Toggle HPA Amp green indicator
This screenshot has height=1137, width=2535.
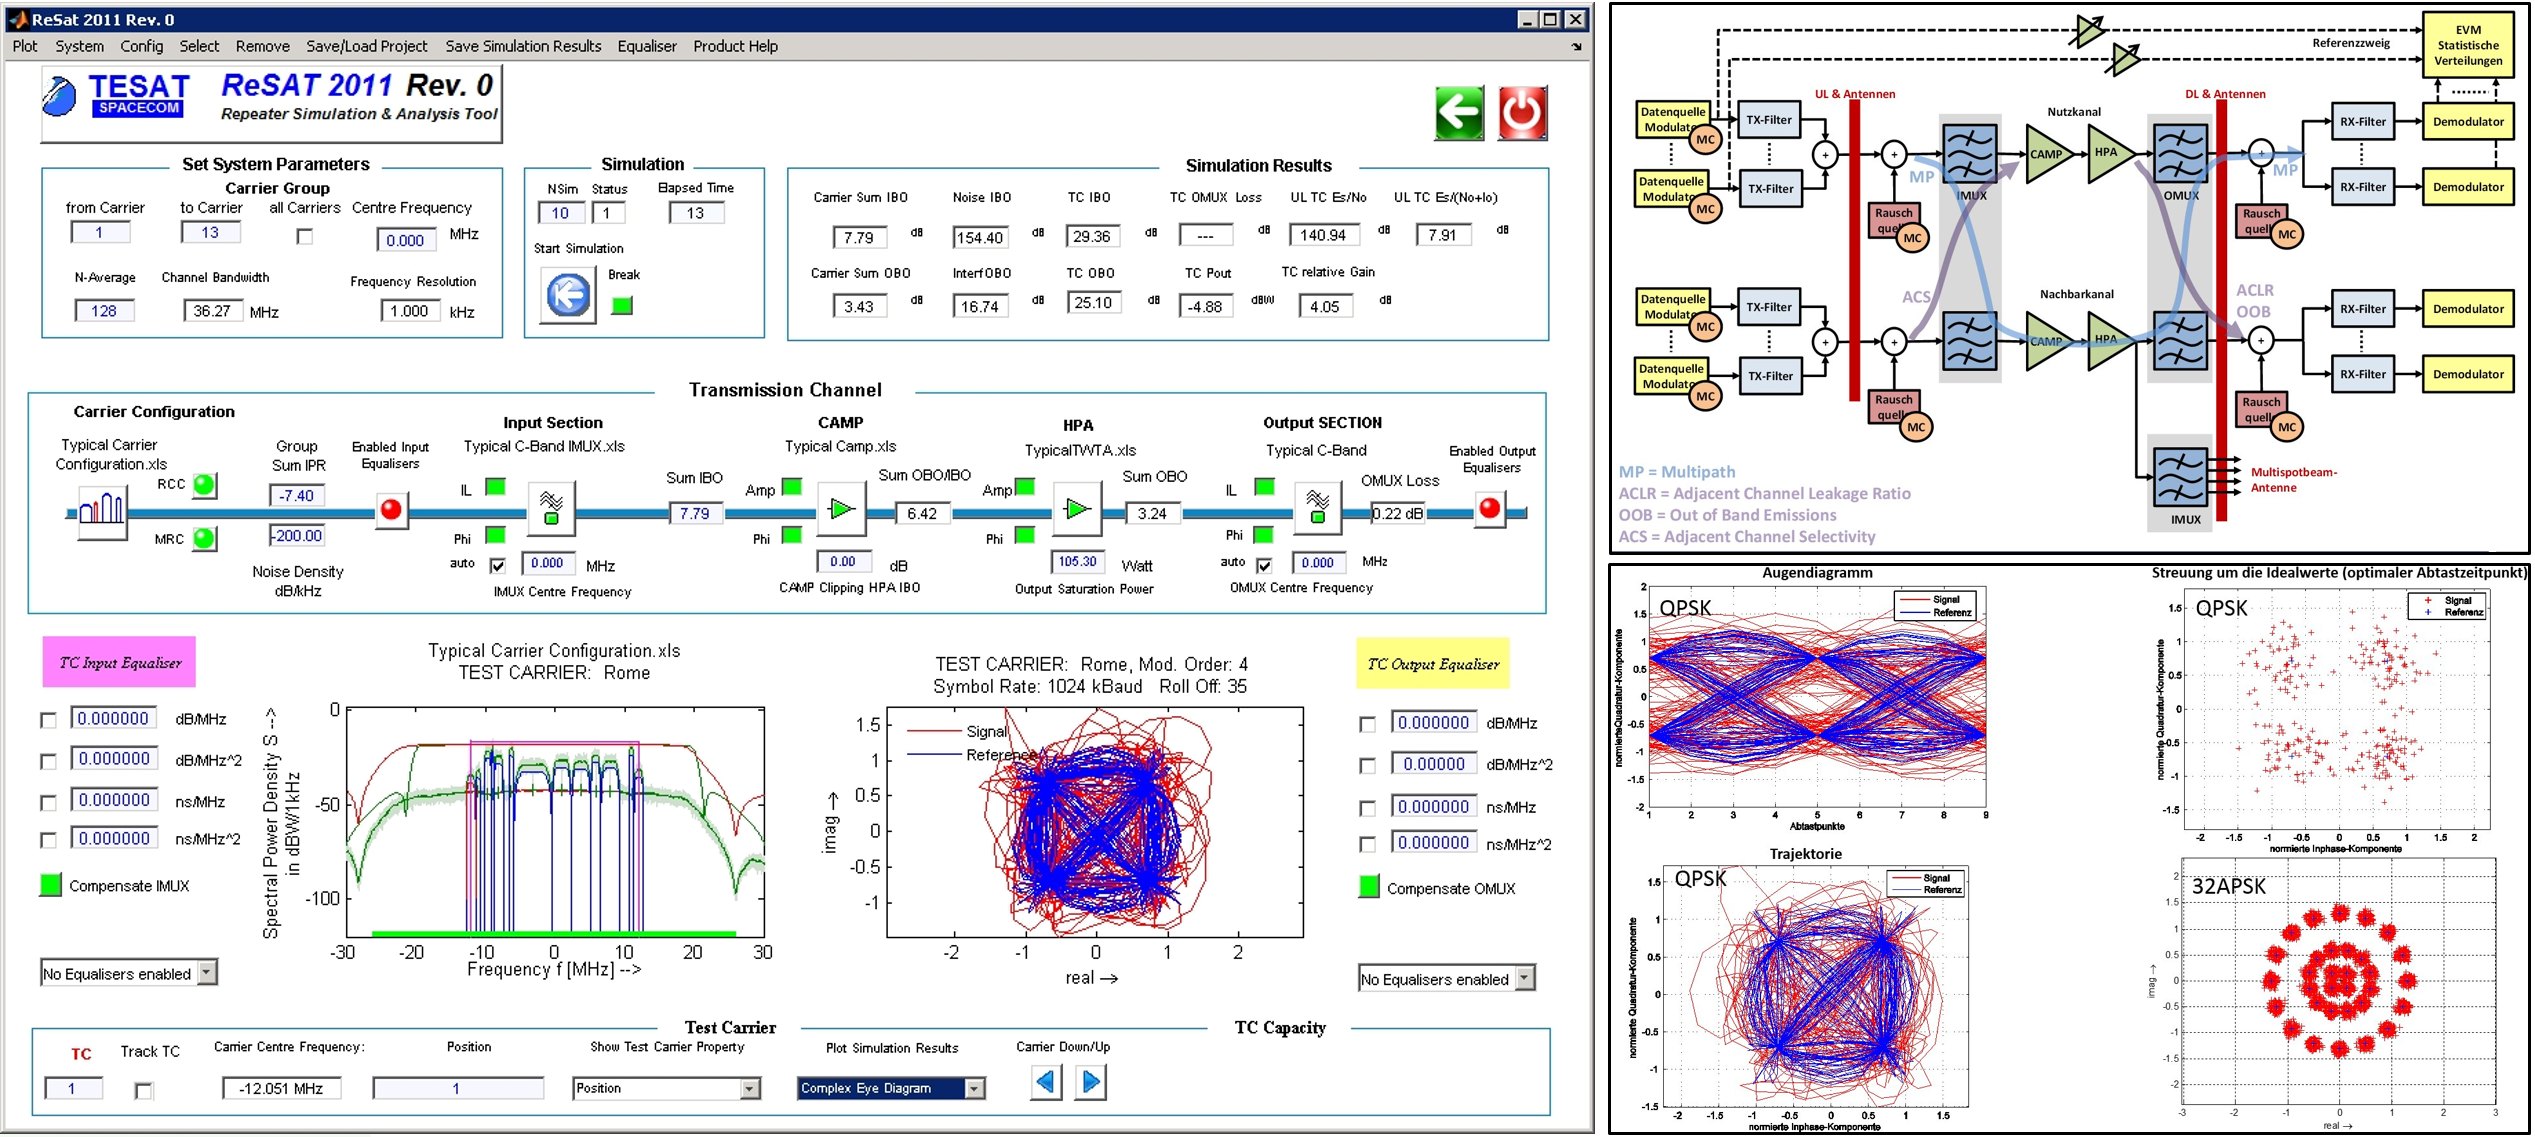click(1024, 487)
